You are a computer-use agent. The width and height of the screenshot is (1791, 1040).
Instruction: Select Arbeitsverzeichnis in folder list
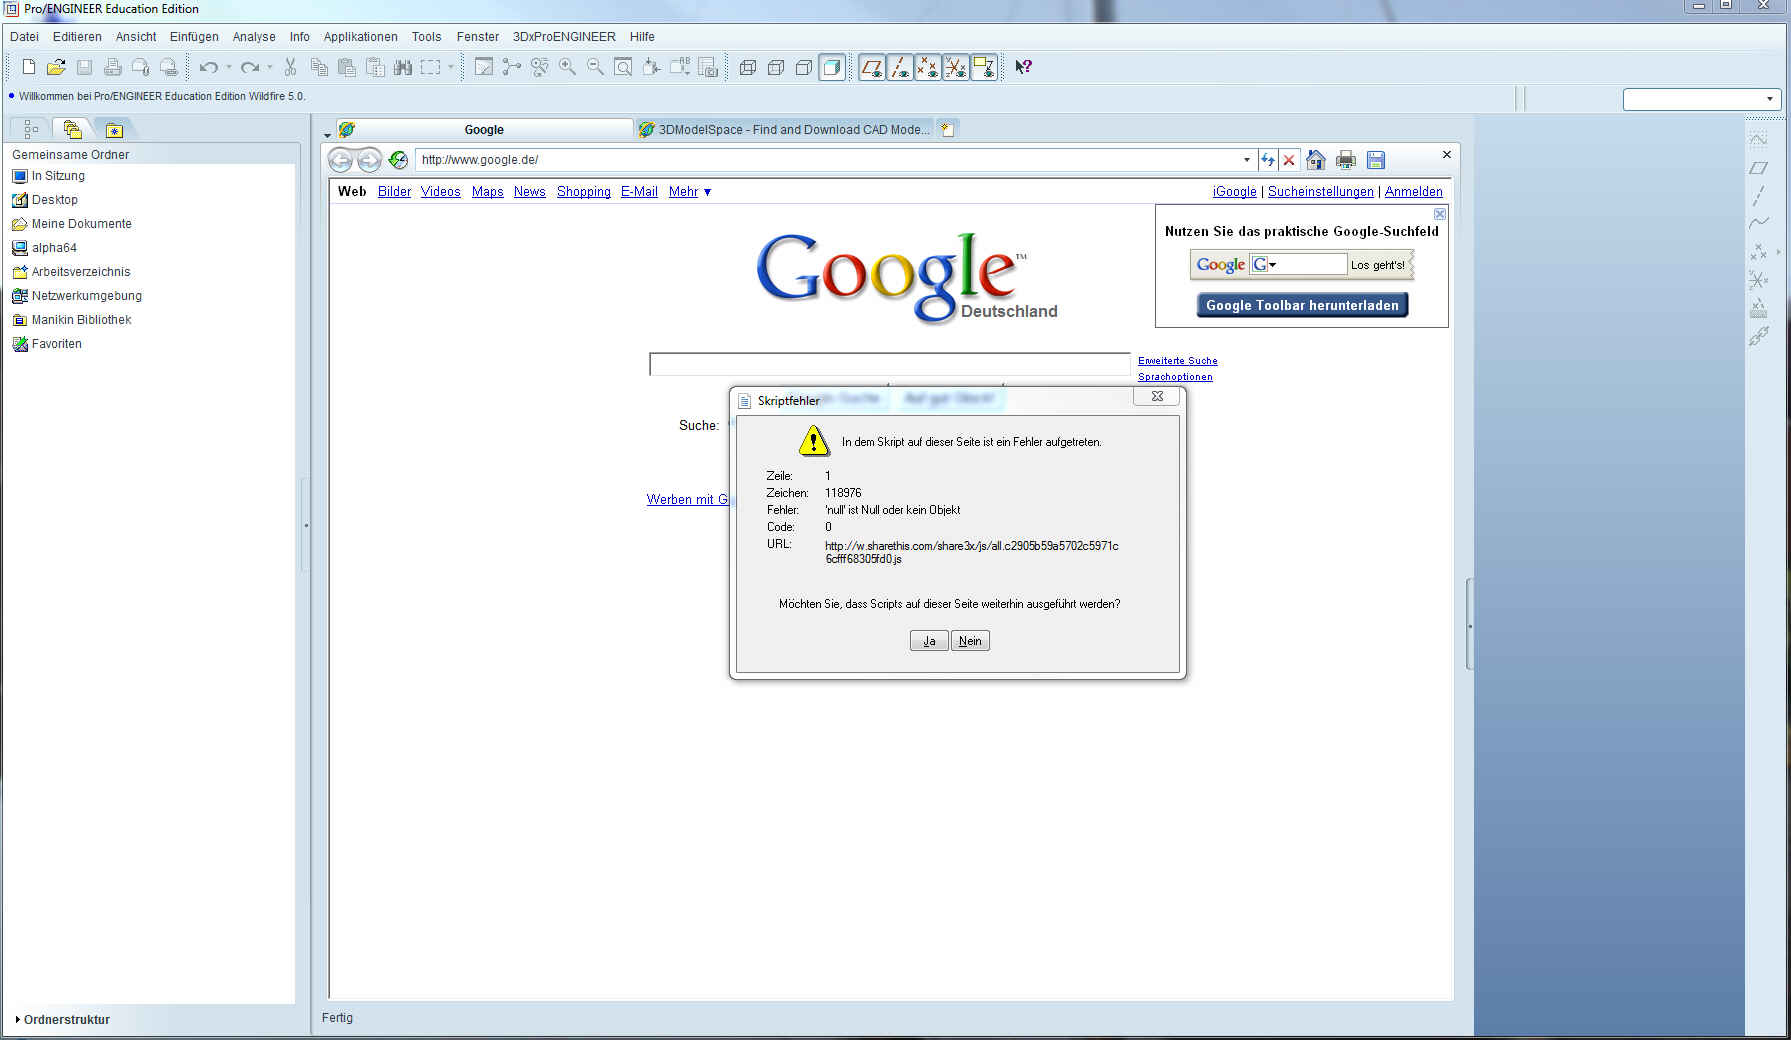pos(80,272)
